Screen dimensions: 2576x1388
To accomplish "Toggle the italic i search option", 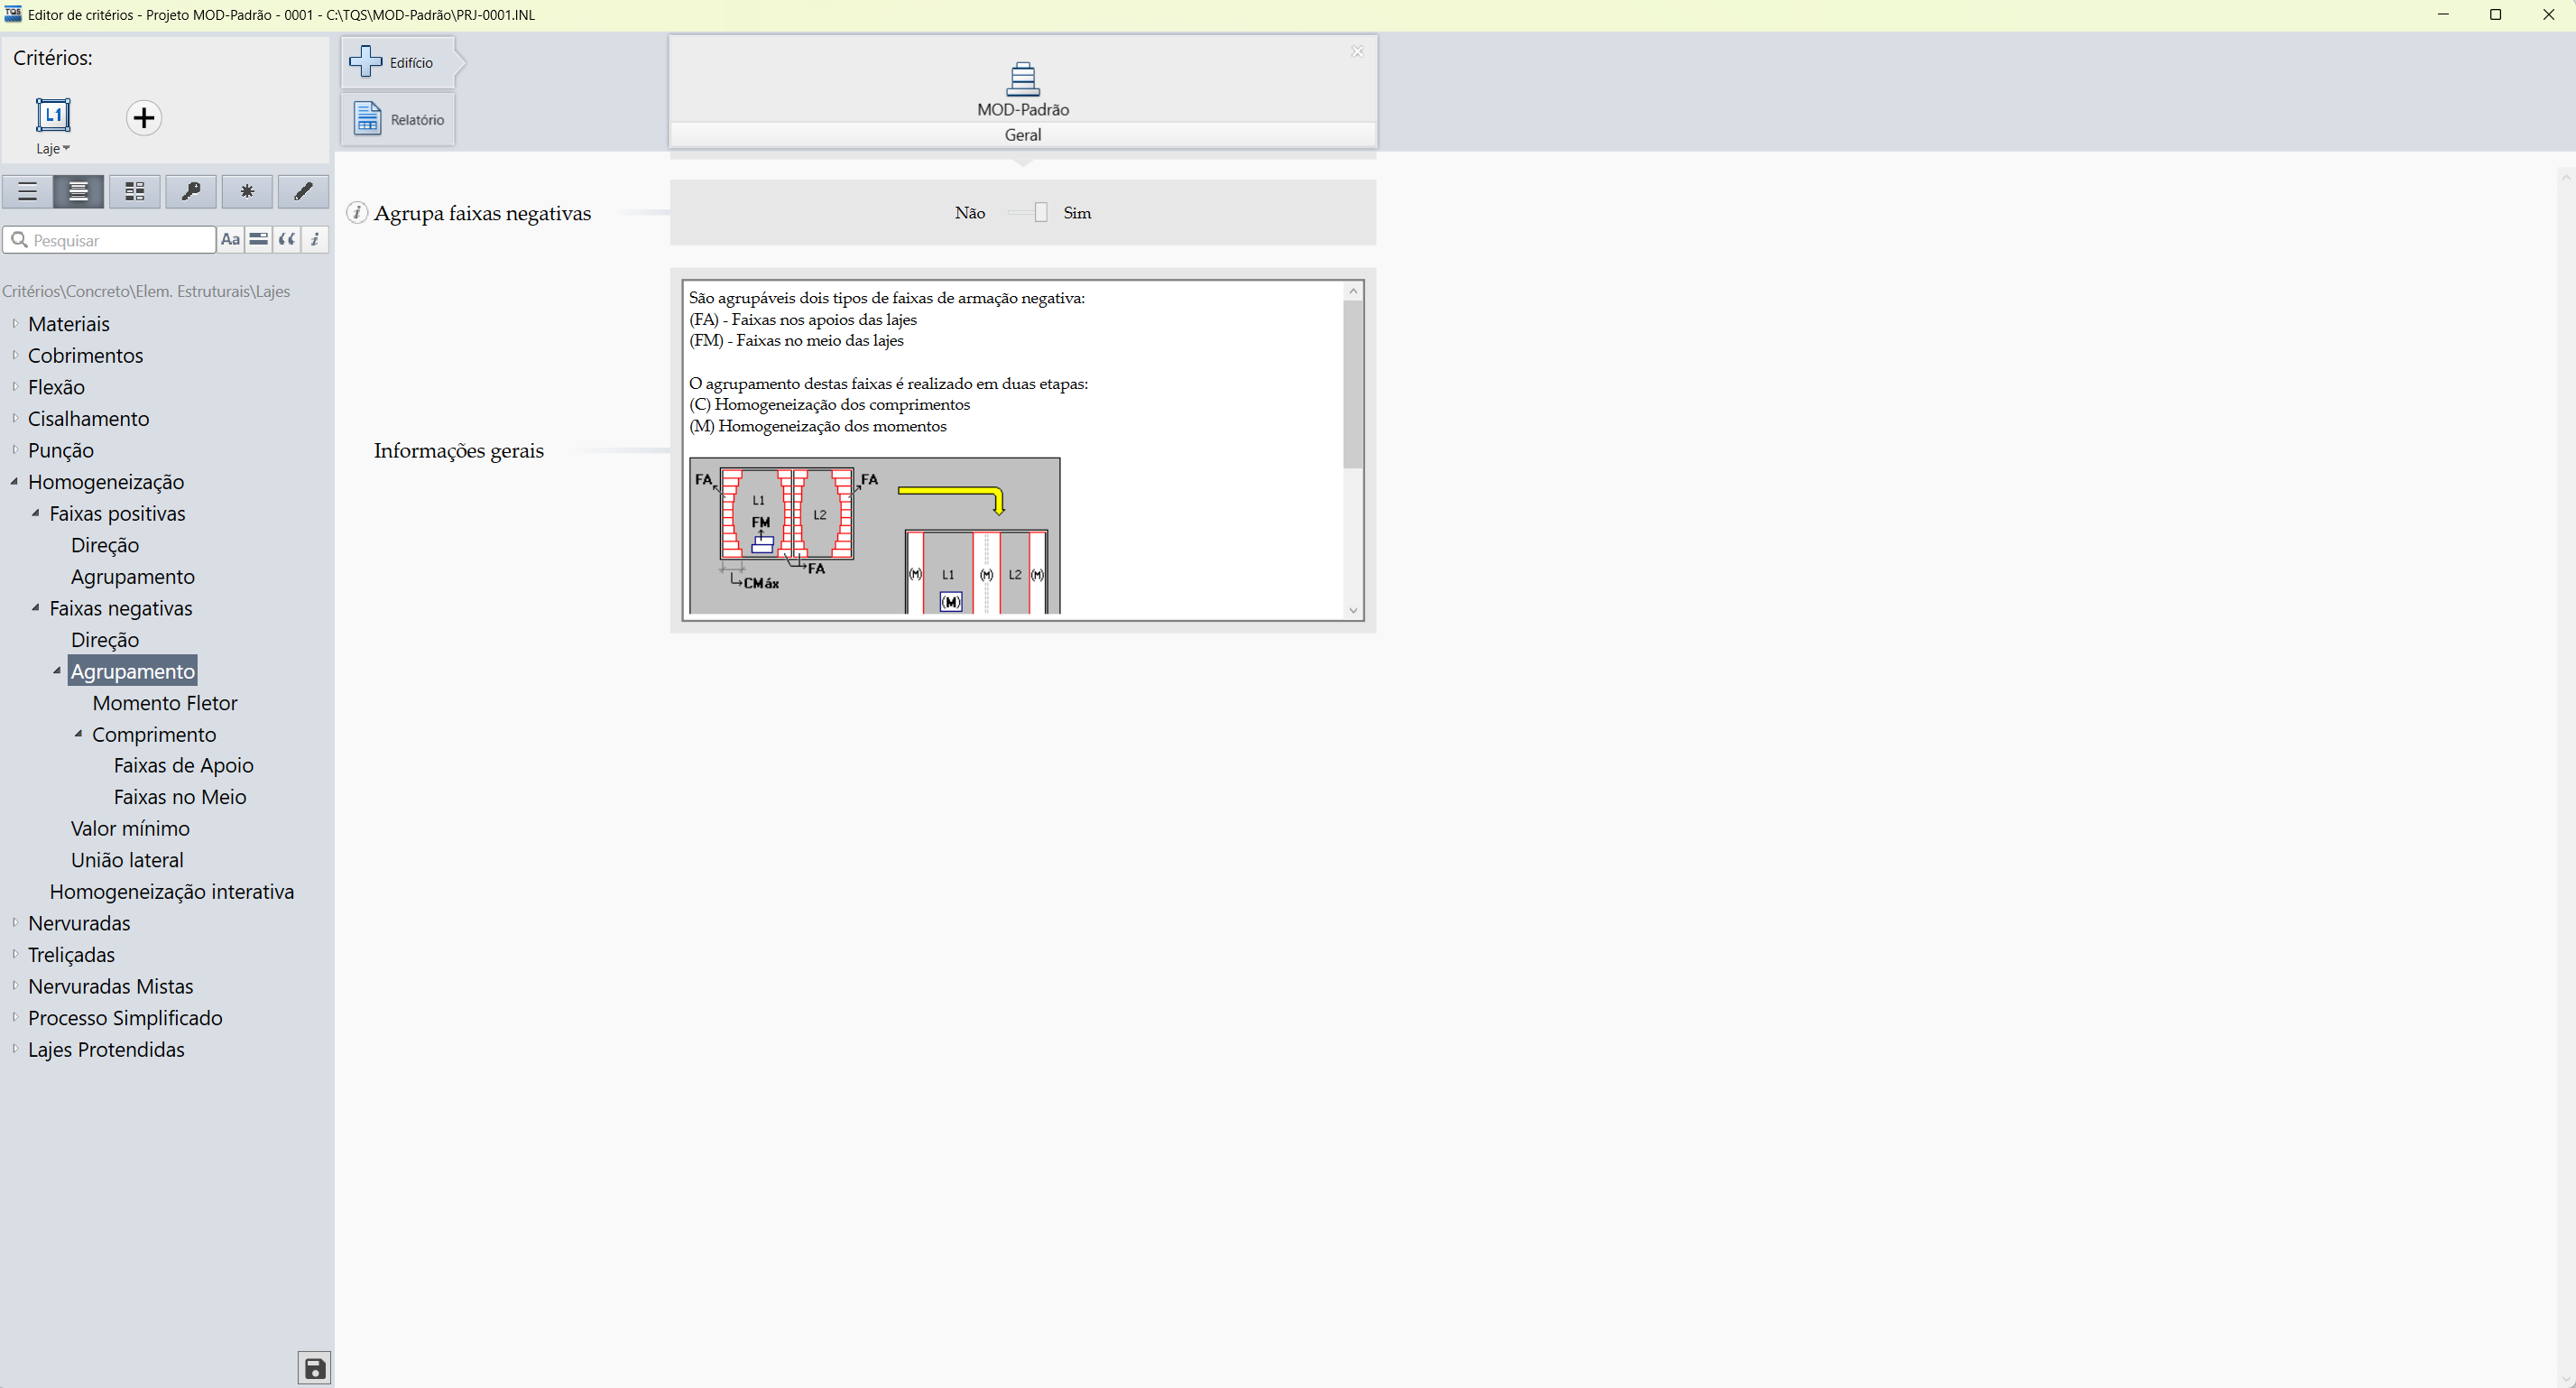I will pyautogui.click(x=315, y=240).
